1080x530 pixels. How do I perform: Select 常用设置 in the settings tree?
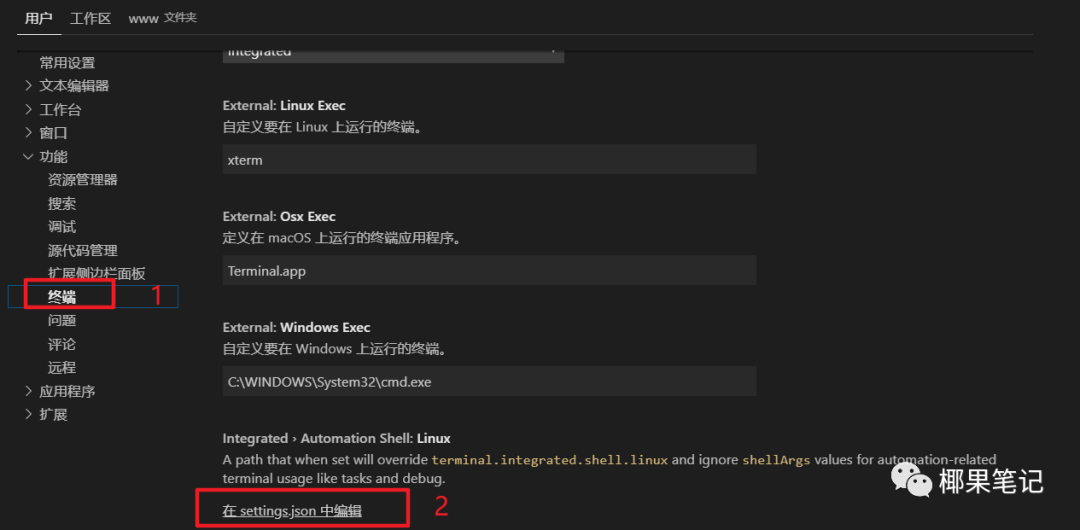coord(67,63)
